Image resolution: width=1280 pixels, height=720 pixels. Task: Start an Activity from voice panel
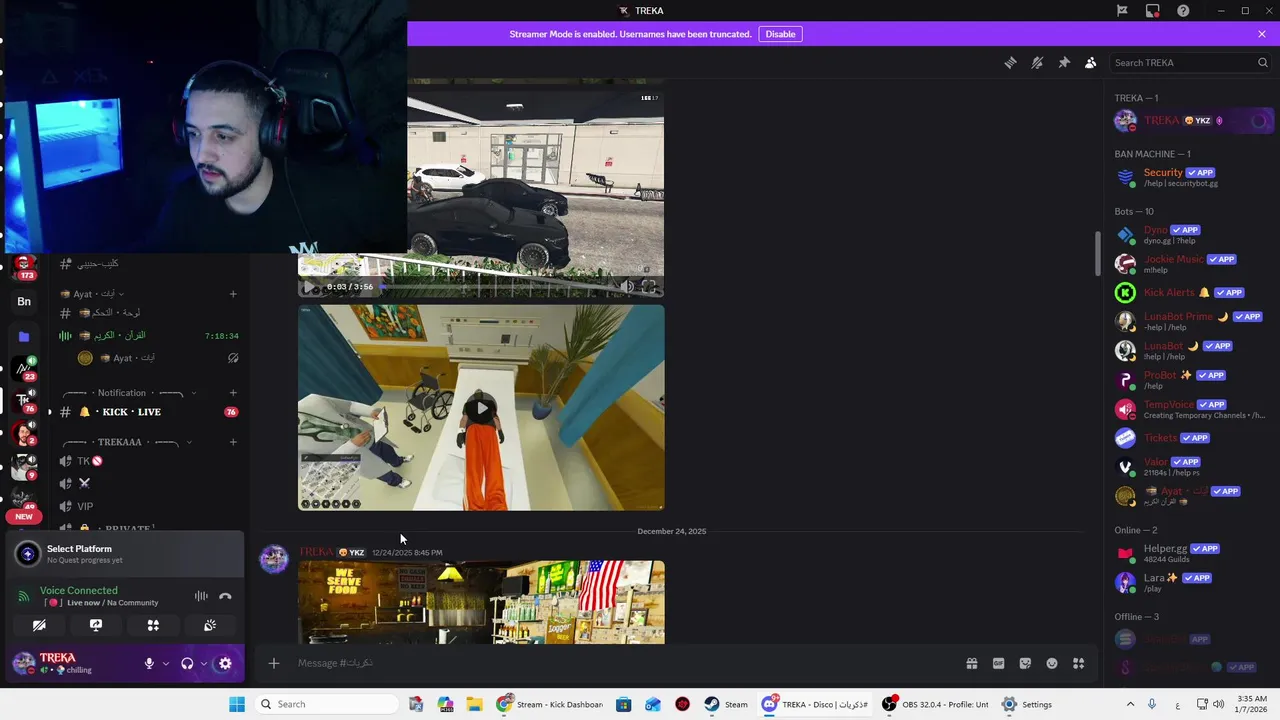click(153, 625)
